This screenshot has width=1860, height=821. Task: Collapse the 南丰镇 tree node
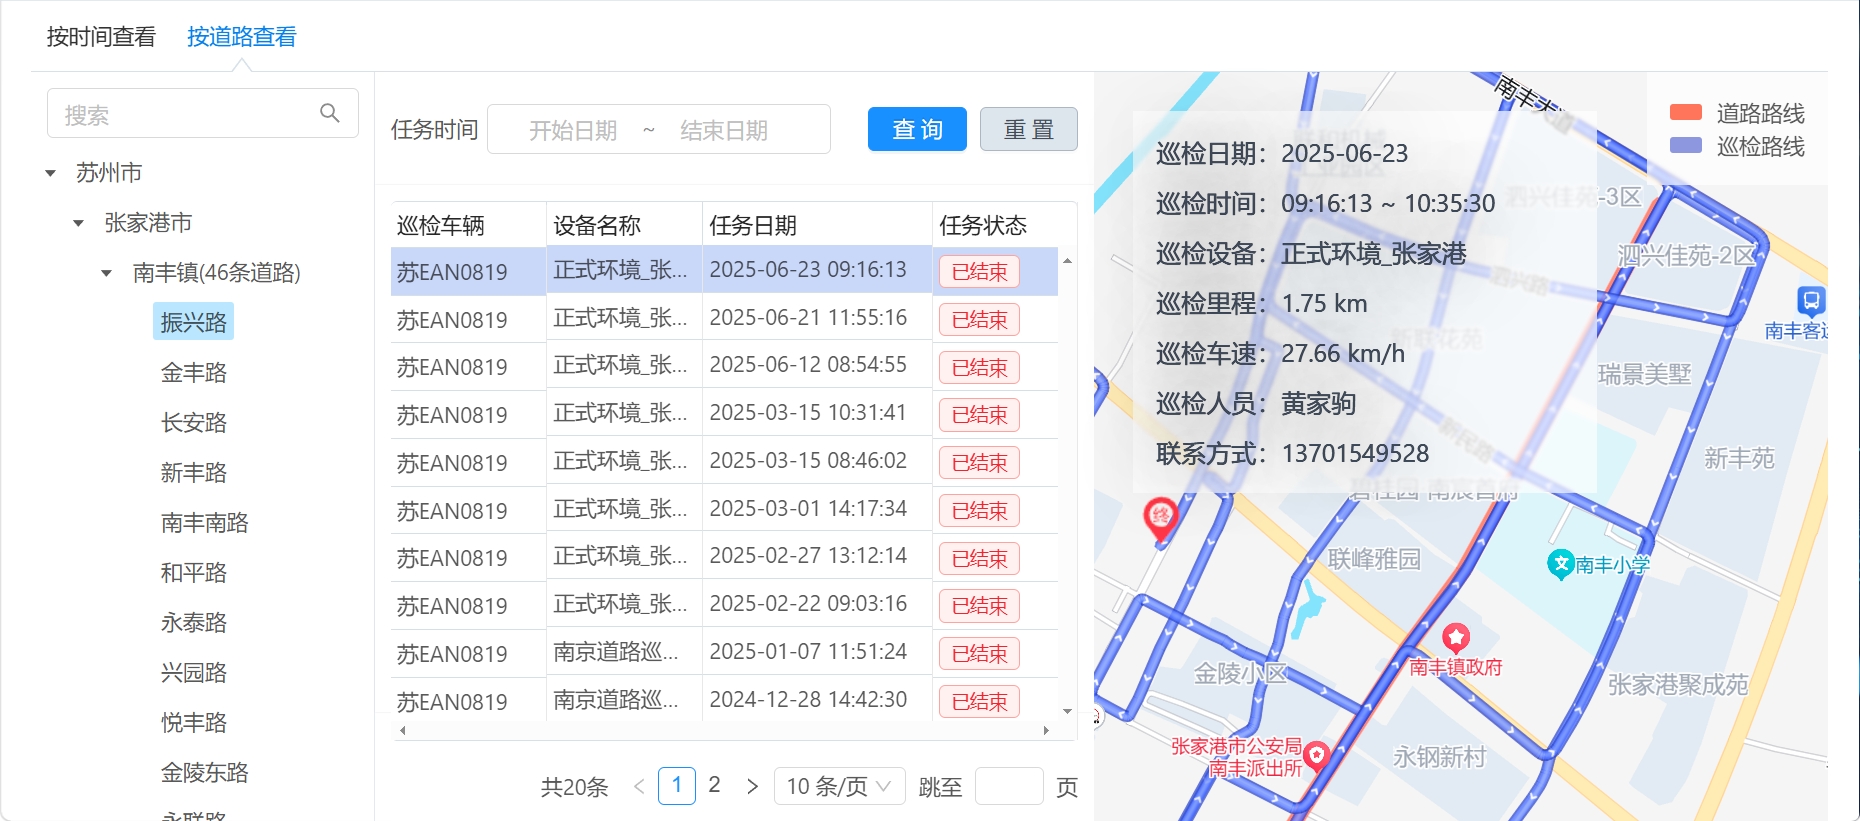107,273
